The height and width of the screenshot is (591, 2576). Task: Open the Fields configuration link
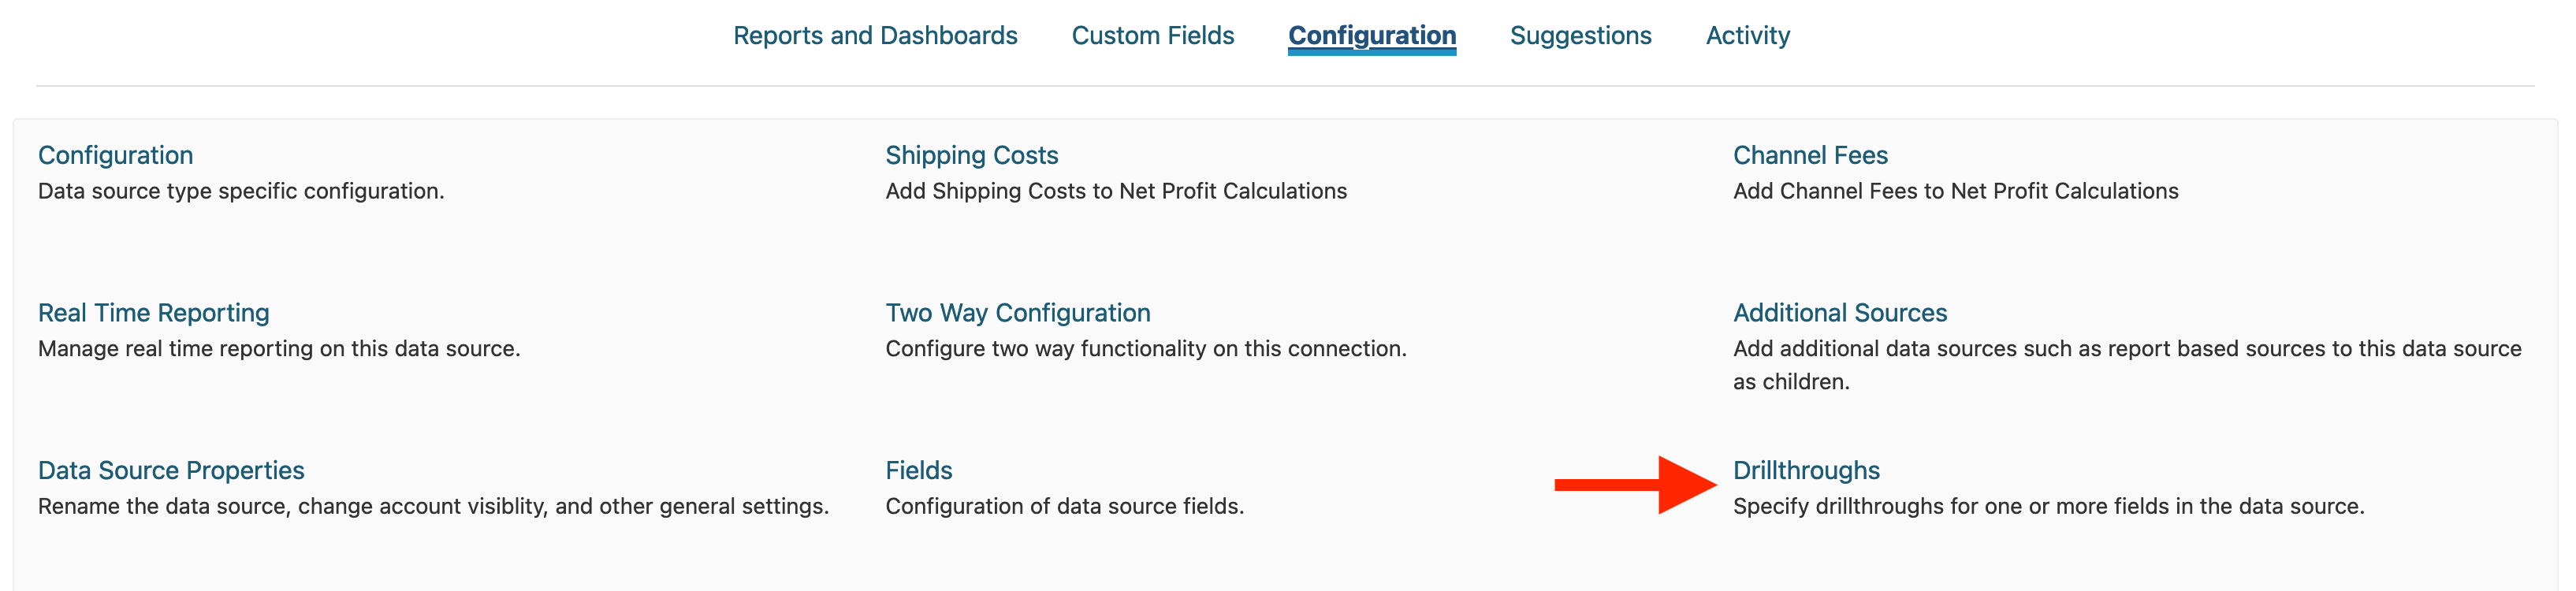click(x=917, y=470)
